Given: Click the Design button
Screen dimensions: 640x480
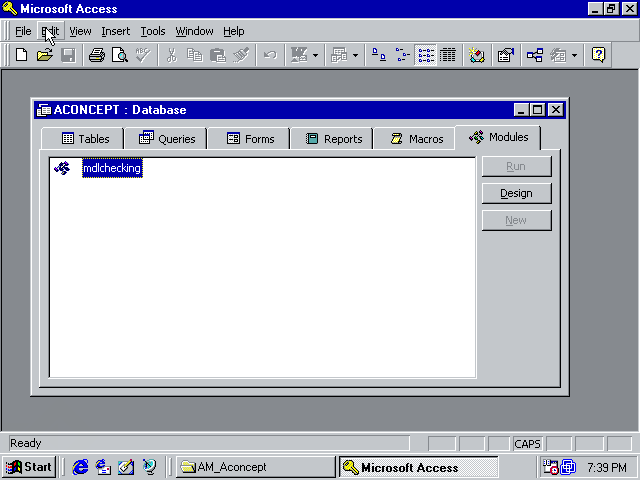Looking at the screenshot, I should pos(517,193).
